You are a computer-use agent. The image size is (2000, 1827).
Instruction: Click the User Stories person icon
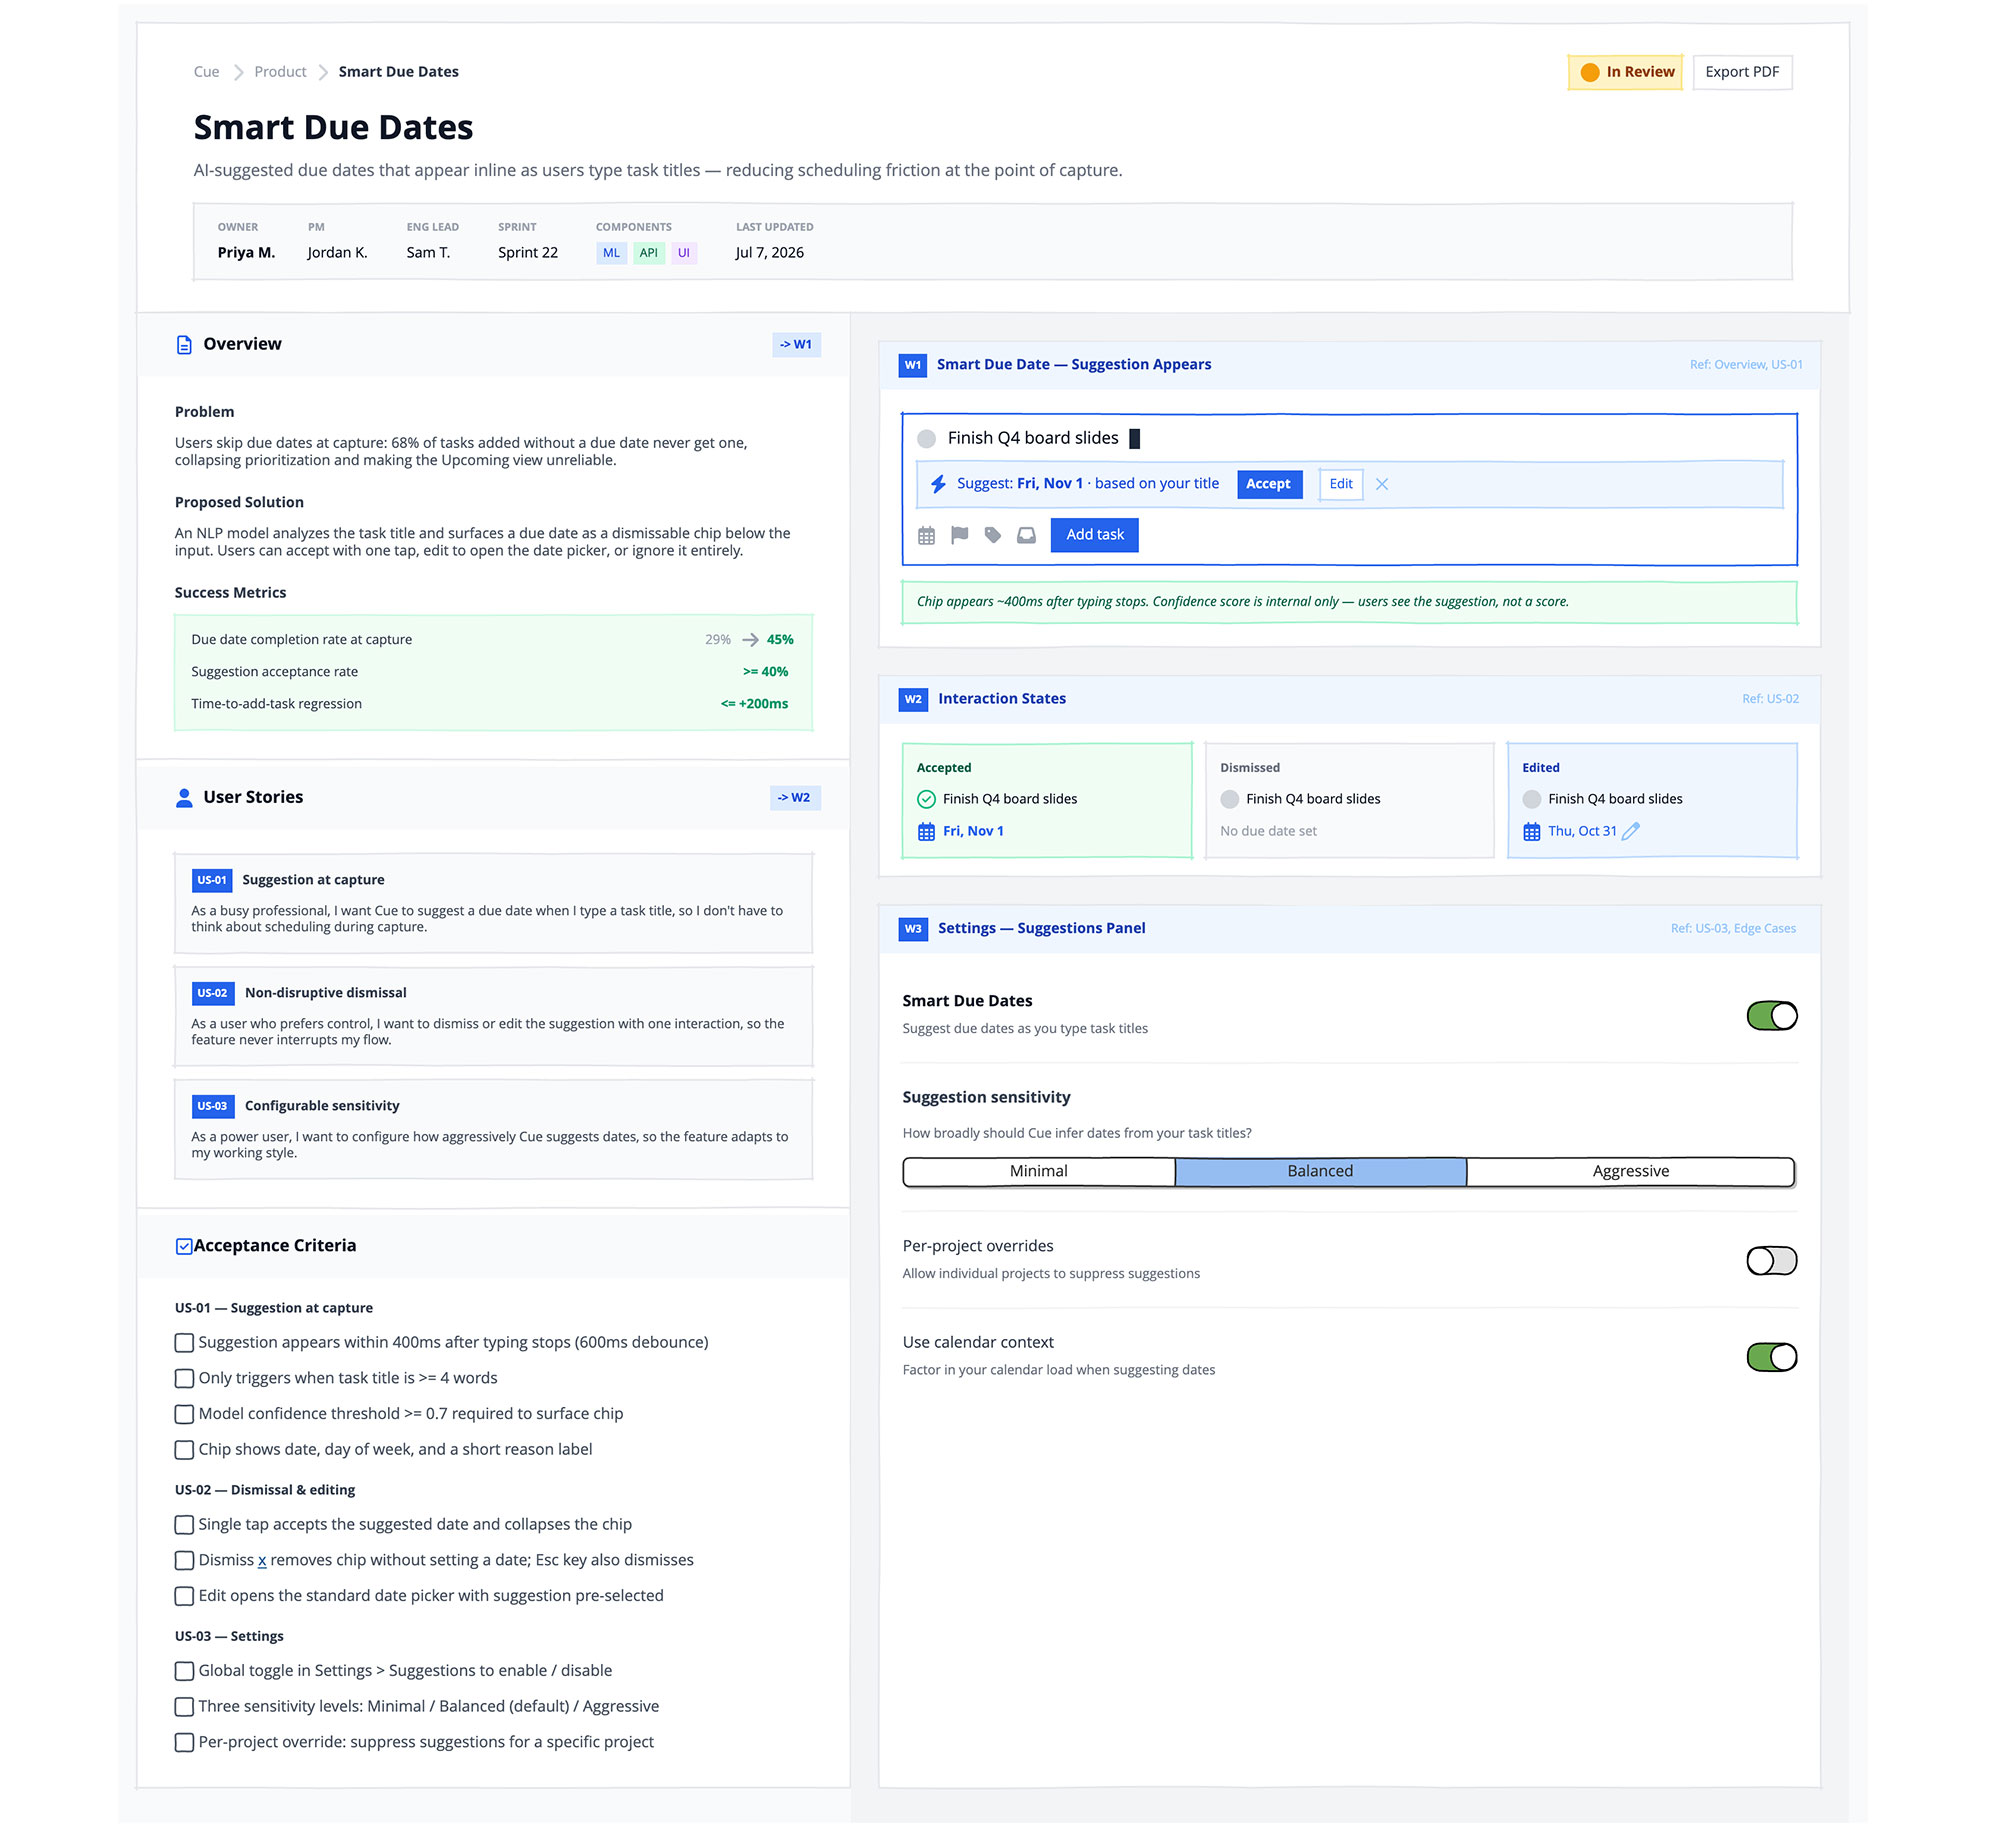[x=184, y=798]
